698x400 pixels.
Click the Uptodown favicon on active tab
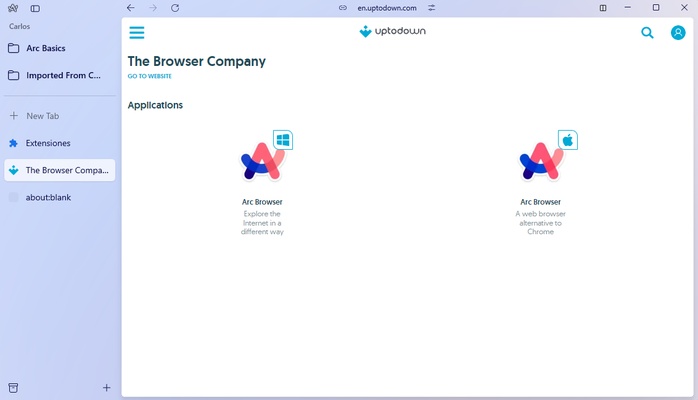13,170
